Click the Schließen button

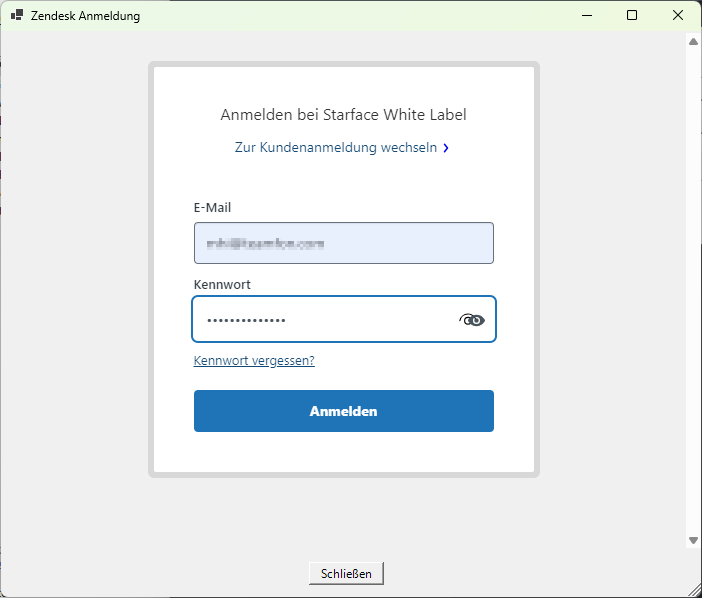coord(346,573)
